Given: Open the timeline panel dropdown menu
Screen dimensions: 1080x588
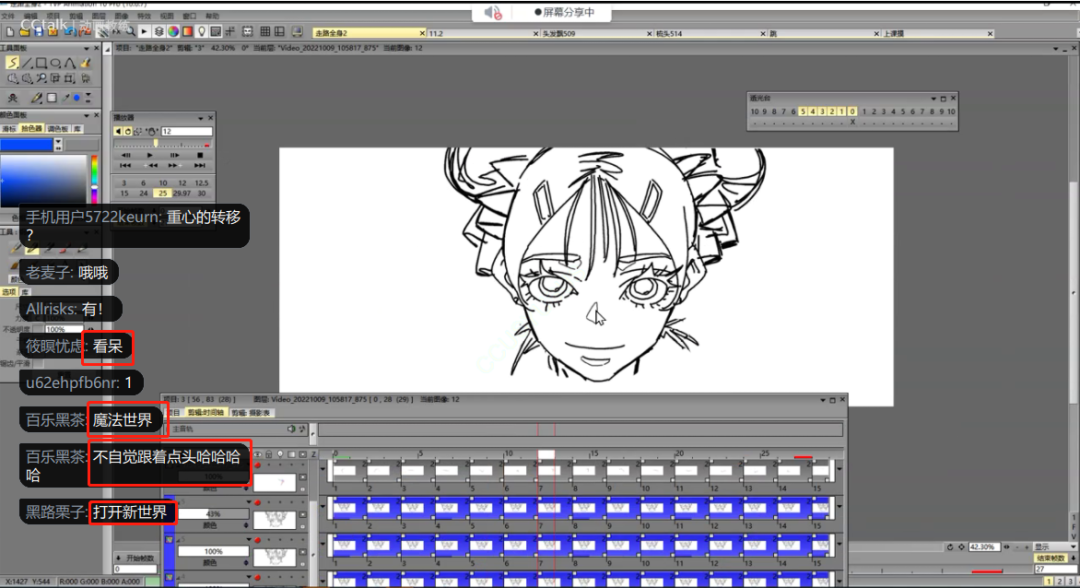Looking at the screenshot, I should (822, 399).
